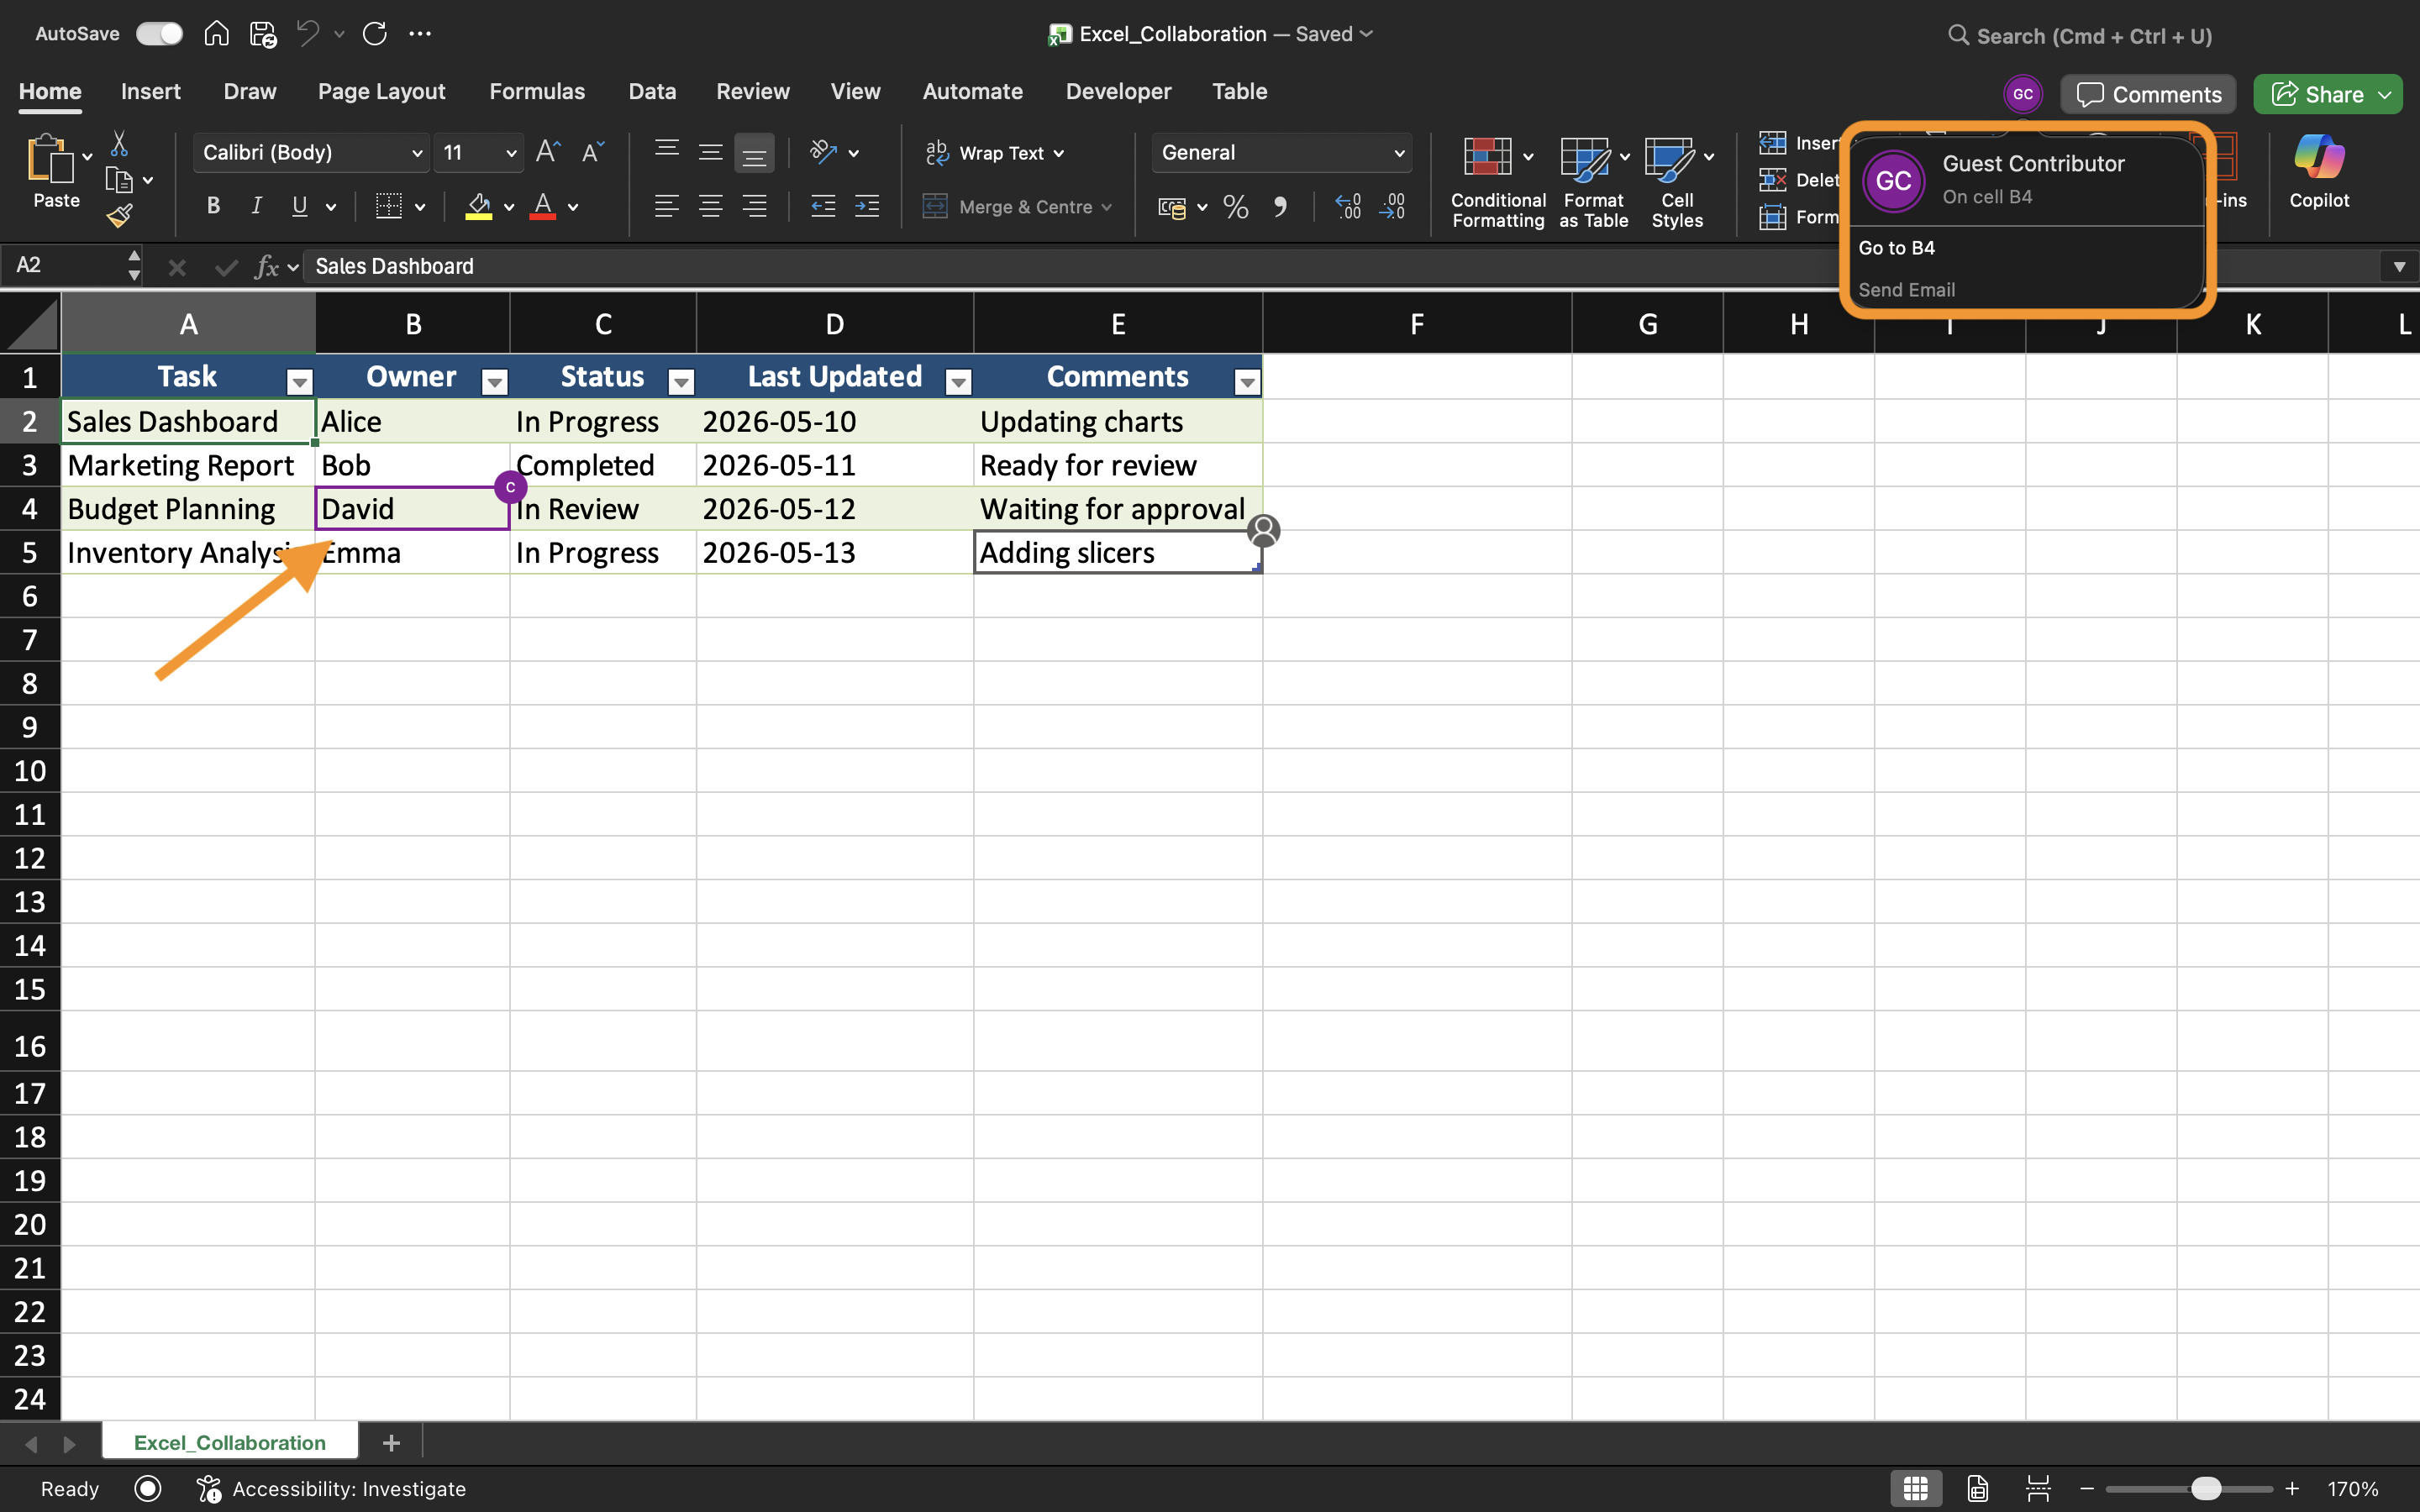Expand the Comments column filter dropdown
The image size is (2420, 1512).
(1247, 381)
